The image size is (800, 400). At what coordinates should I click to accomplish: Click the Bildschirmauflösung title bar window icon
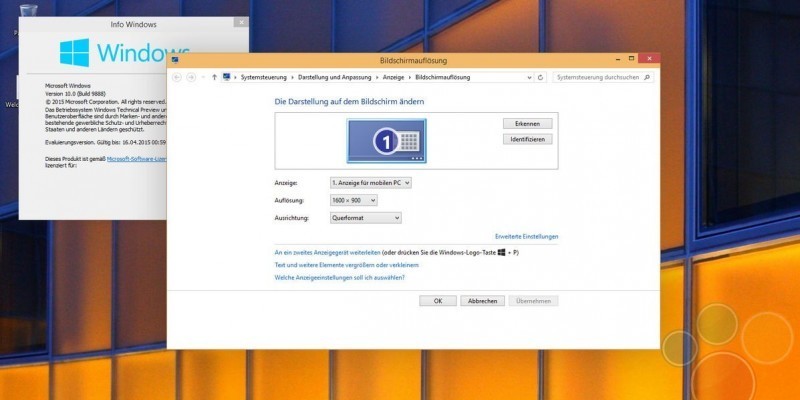[x=175, y=60]
